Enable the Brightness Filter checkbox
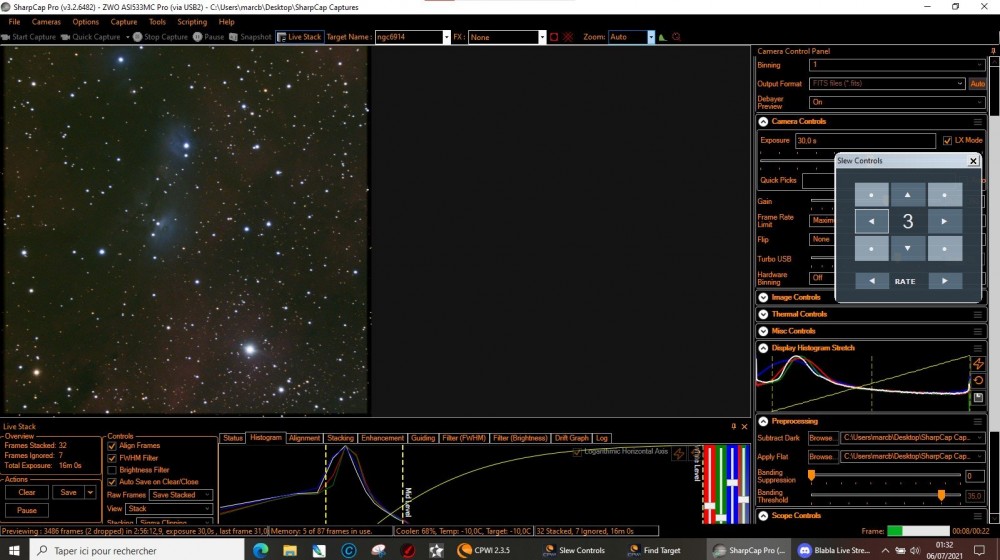 click(112, 470)
